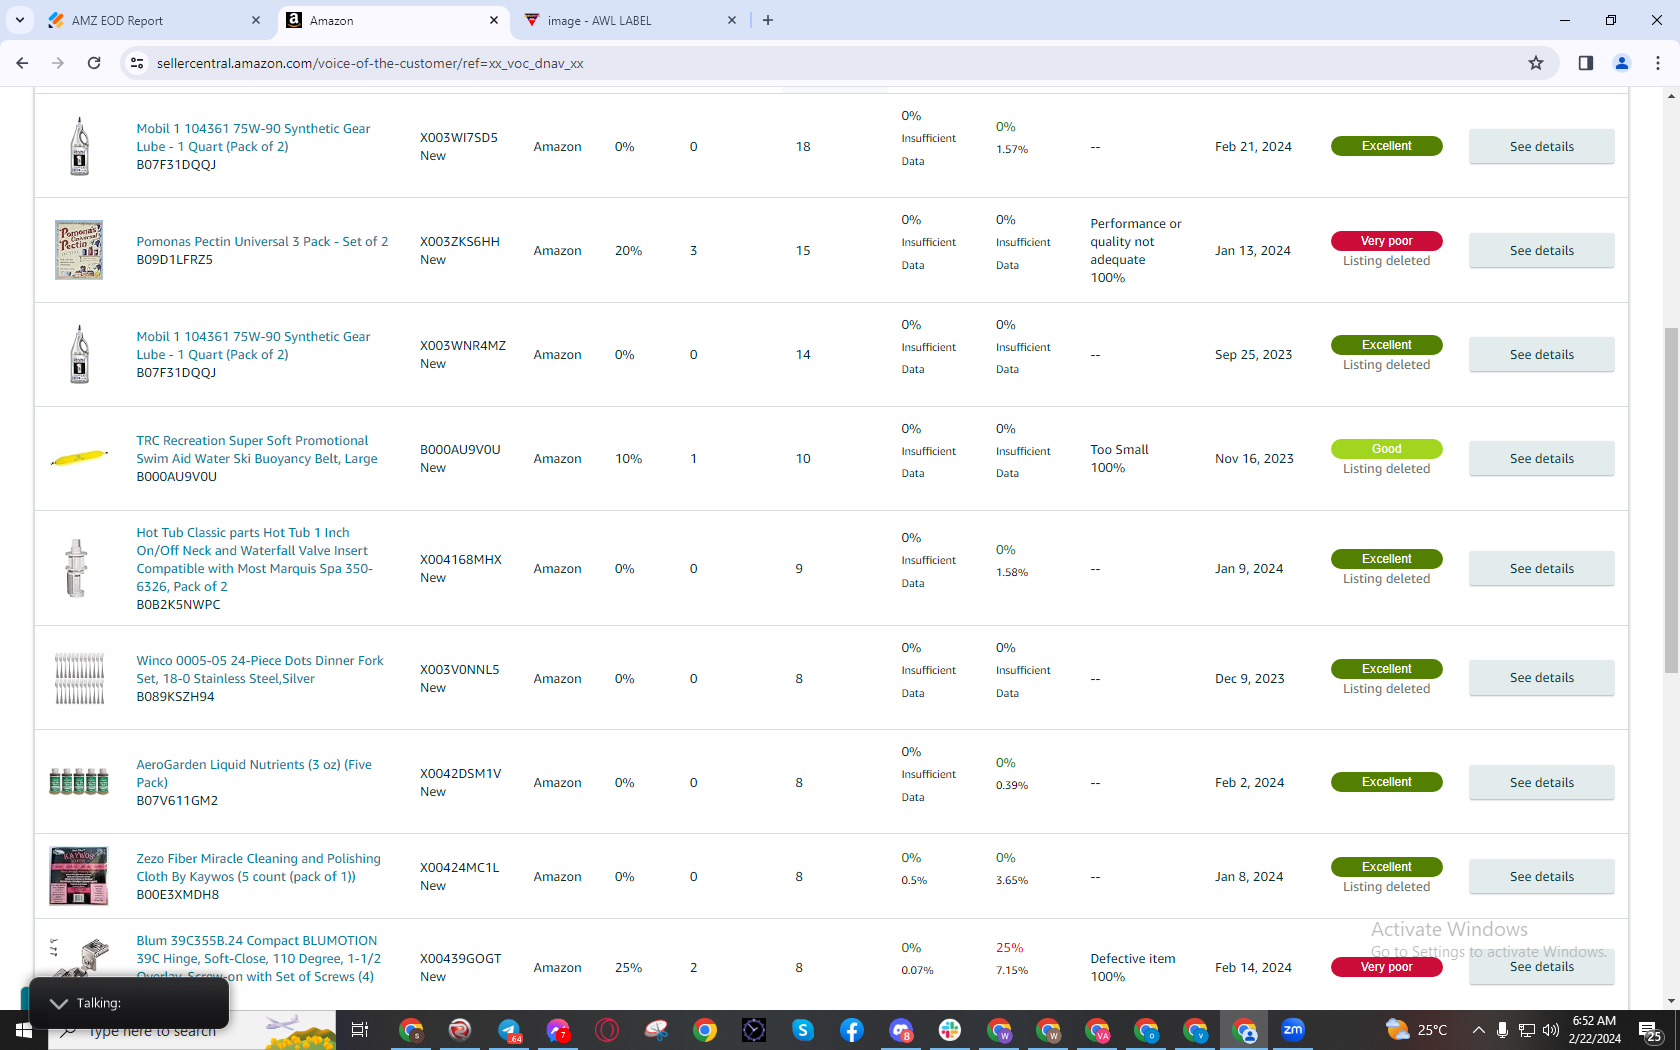The height and width of the screenshot is (1050, 1680).
Task: Click the yellow buoyancy belt thumbnail
Action: [x=79, y=458]
